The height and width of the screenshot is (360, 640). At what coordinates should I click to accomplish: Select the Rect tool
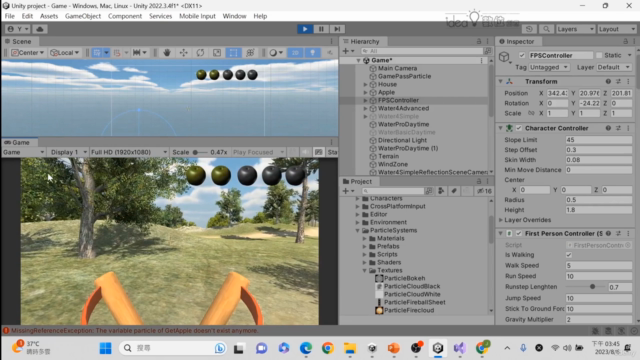tap(233, 53)
